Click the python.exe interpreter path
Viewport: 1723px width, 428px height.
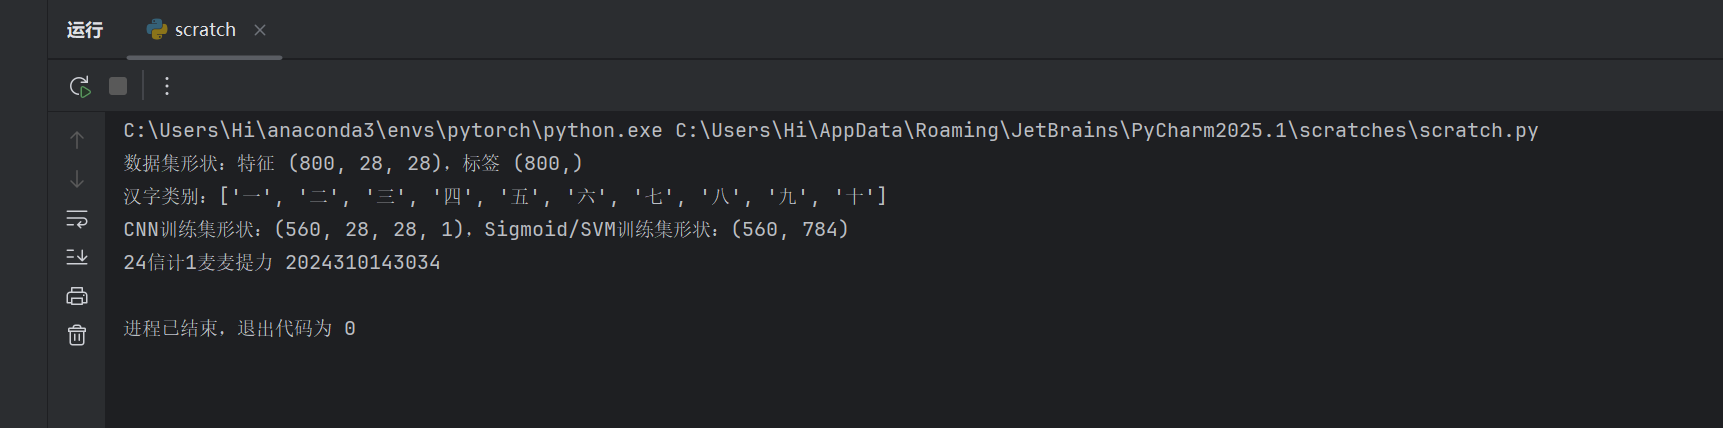[x=393, y=131]
